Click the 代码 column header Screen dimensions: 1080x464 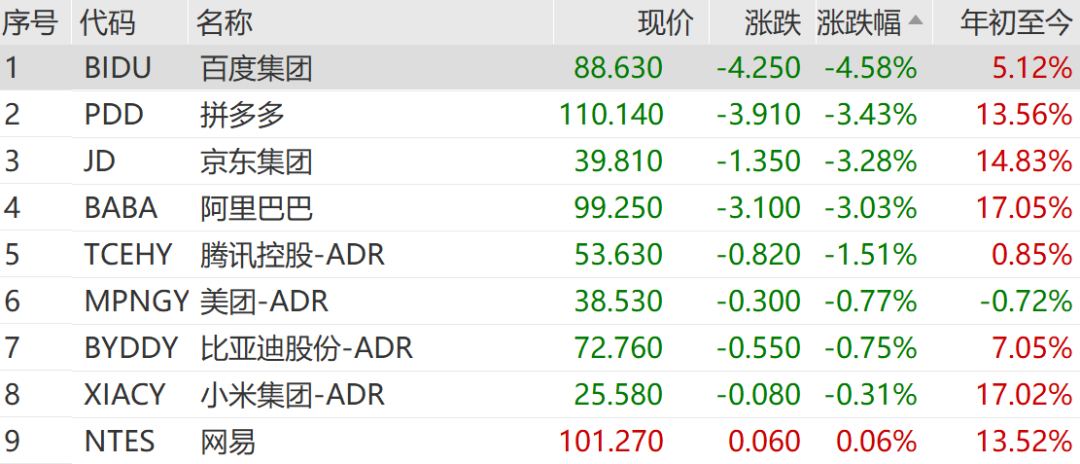tap(107, 22)
